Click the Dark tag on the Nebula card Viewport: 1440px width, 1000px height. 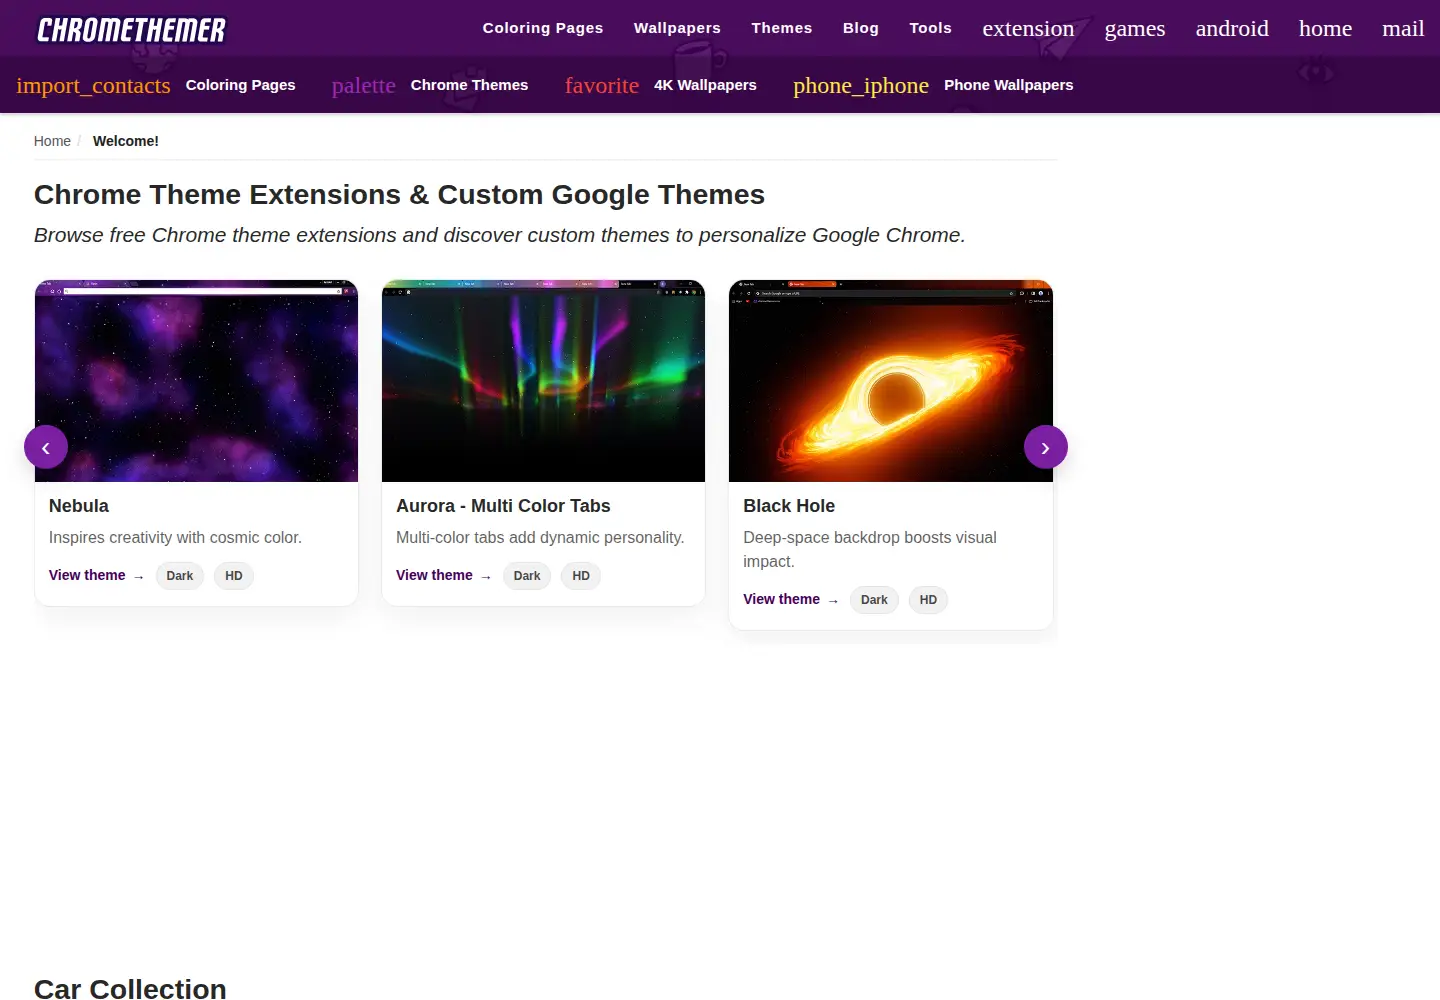point(180,576)
